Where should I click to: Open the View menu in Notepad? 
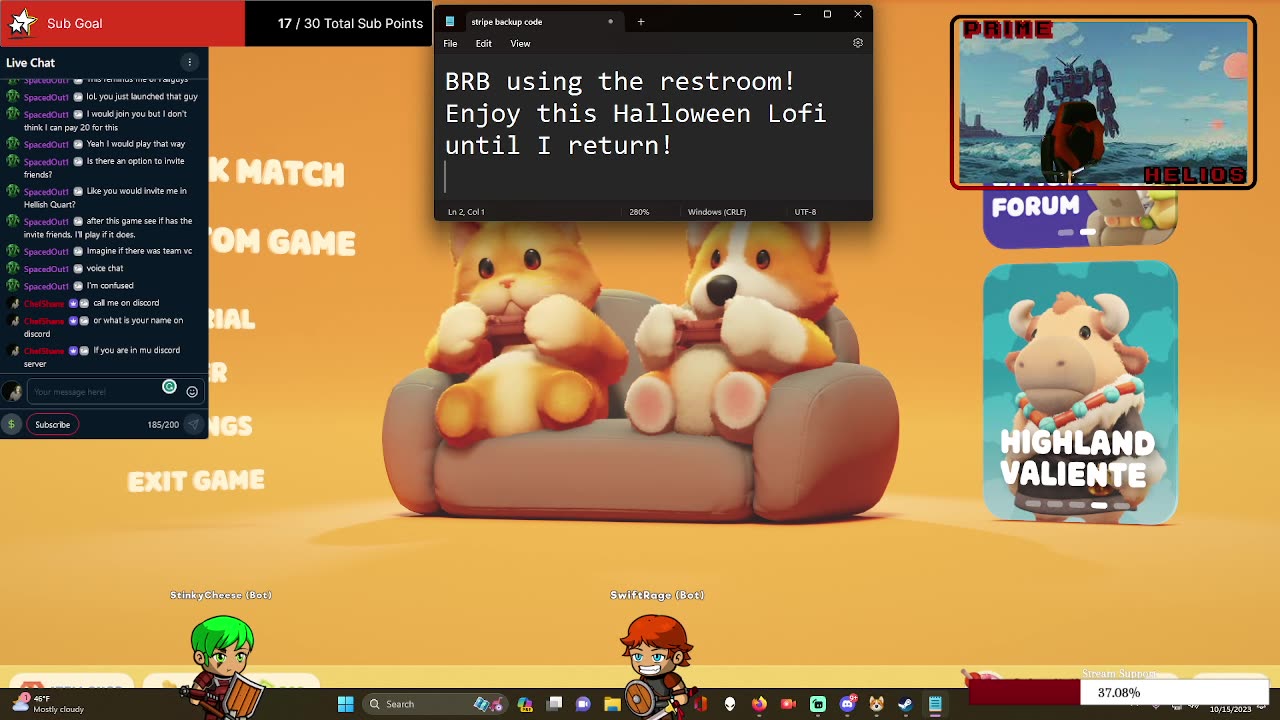(x=520, y=43)
